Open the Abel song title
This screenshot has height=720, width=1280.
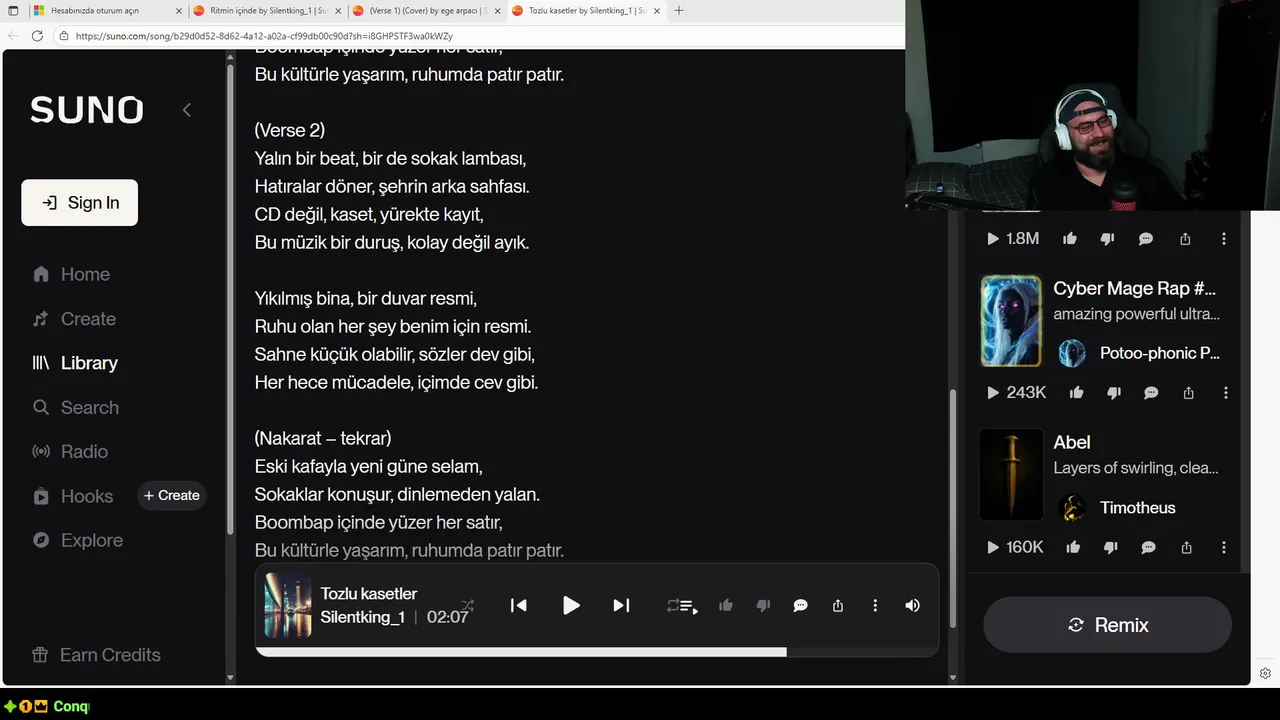(x=1072, y=442)
